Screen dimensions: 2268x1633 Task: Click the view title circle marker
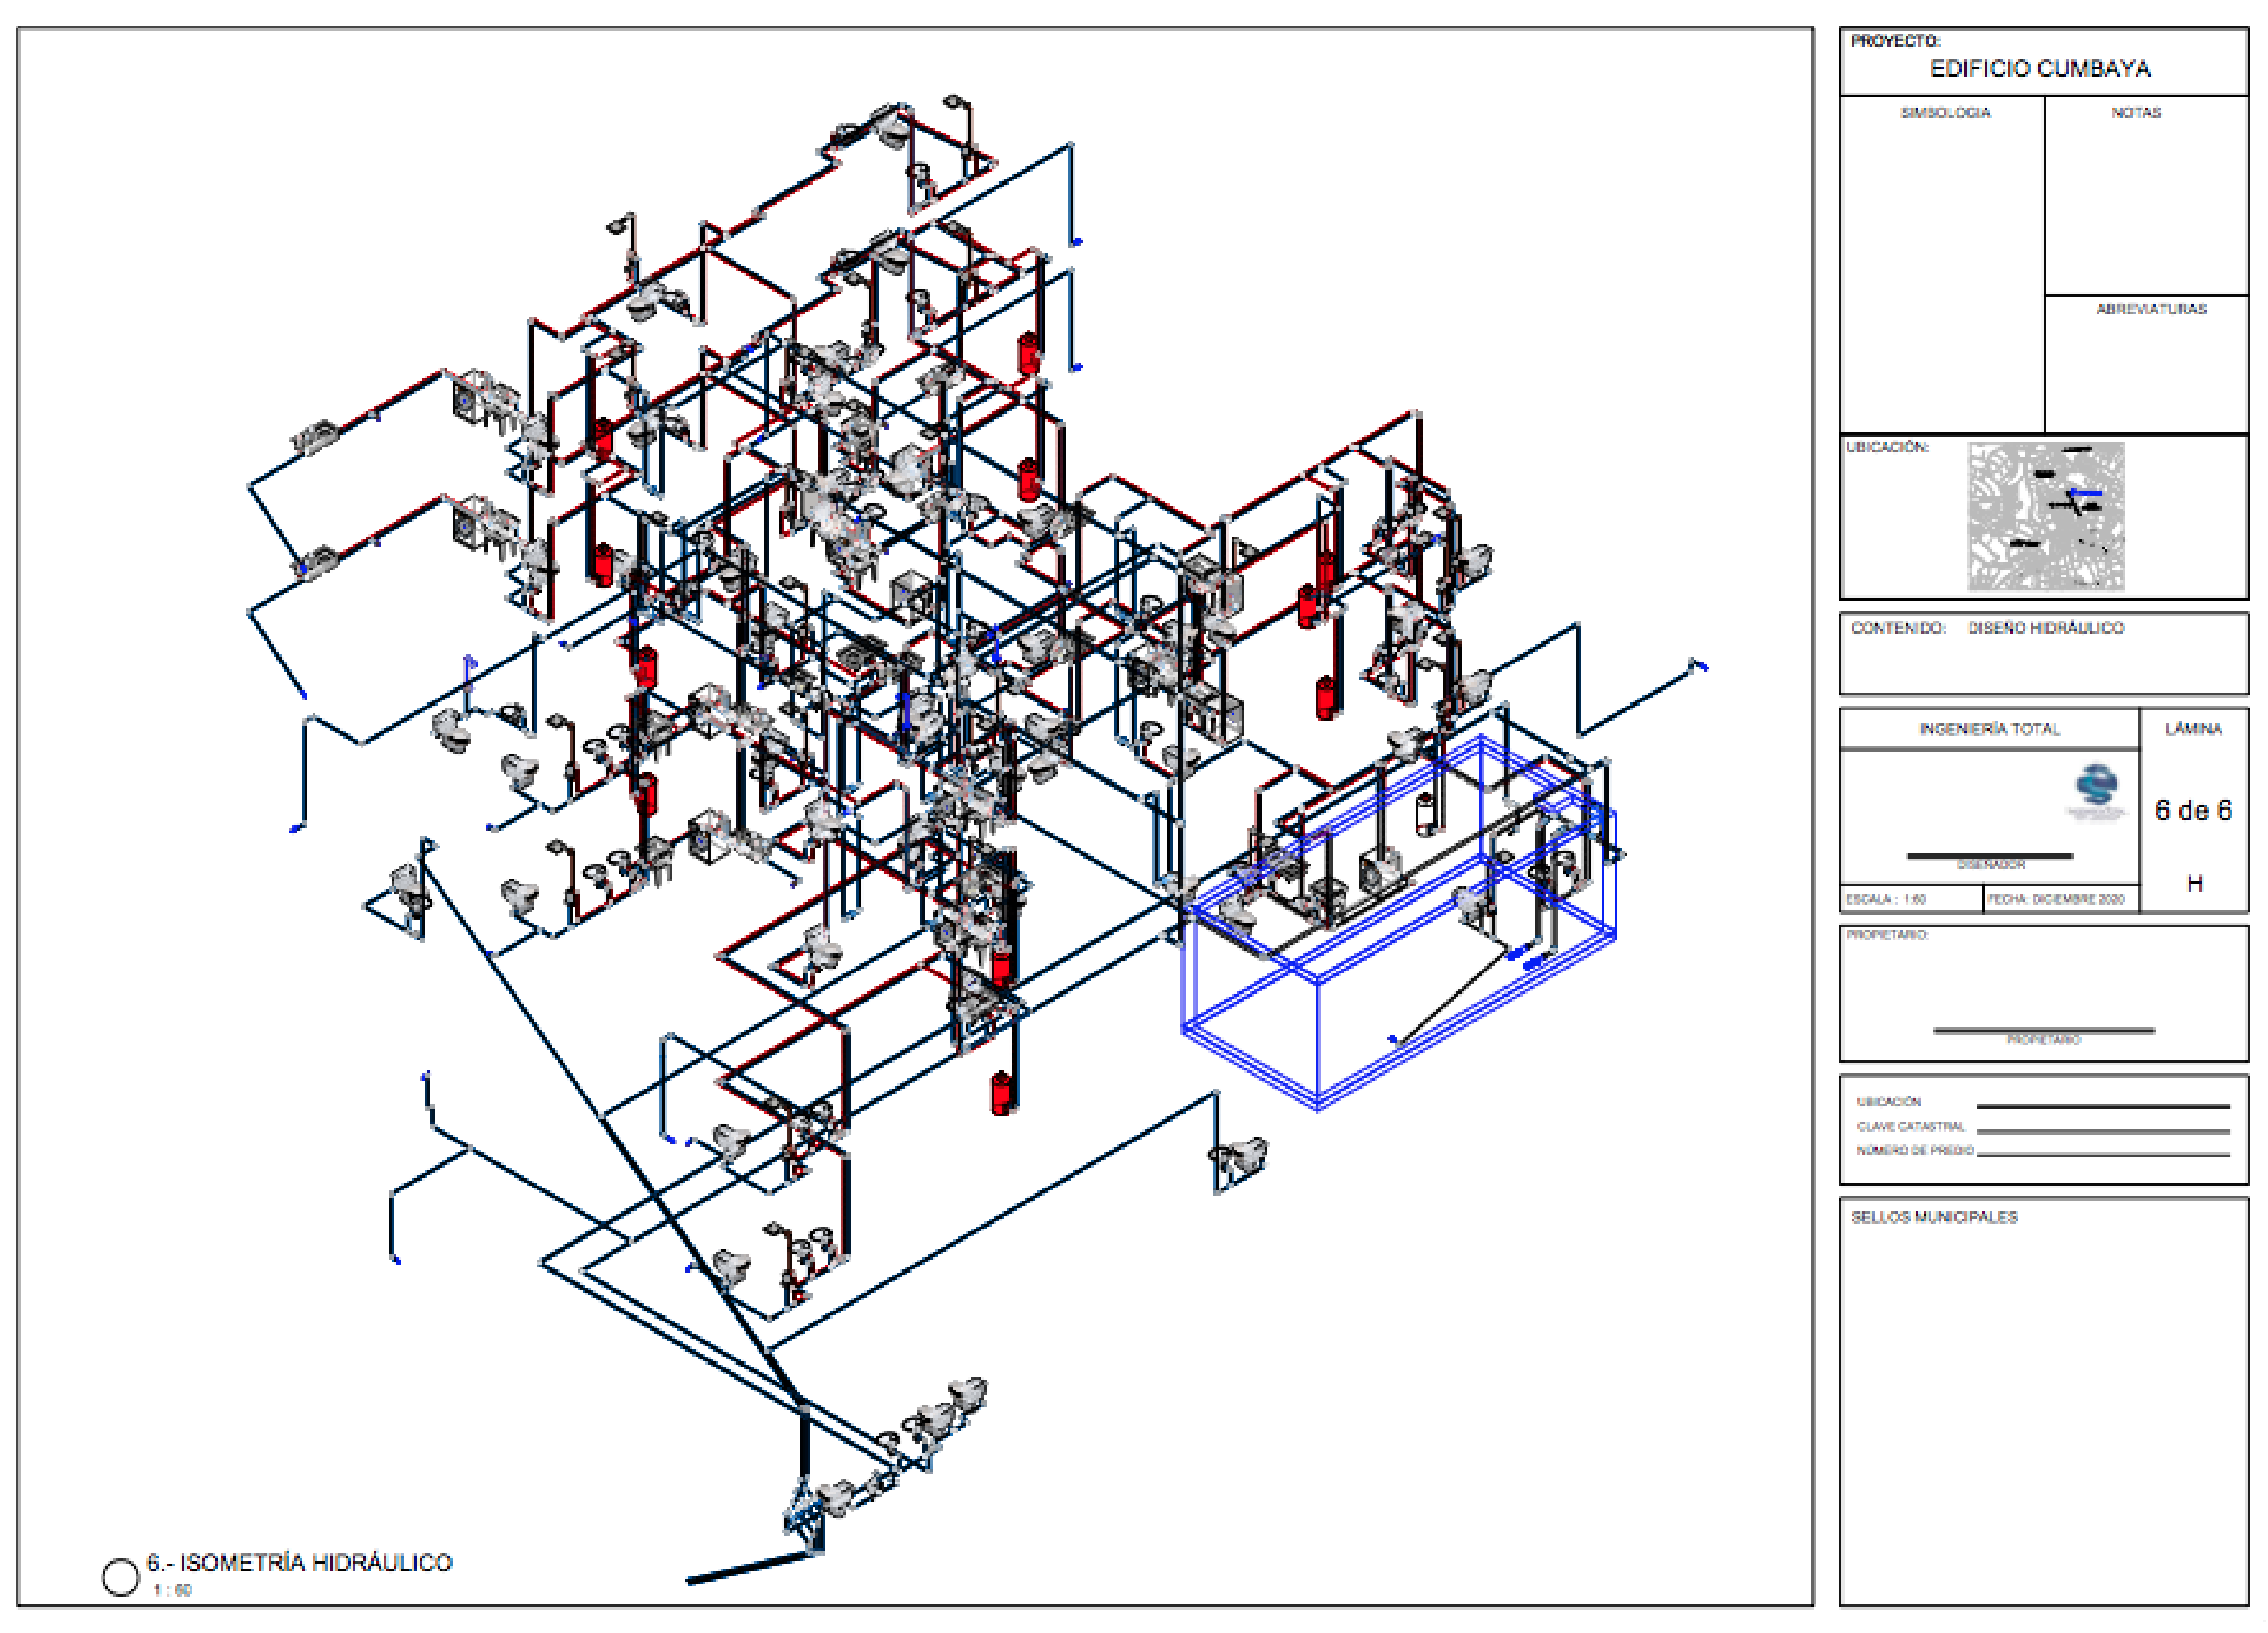tap(121, 1577)
